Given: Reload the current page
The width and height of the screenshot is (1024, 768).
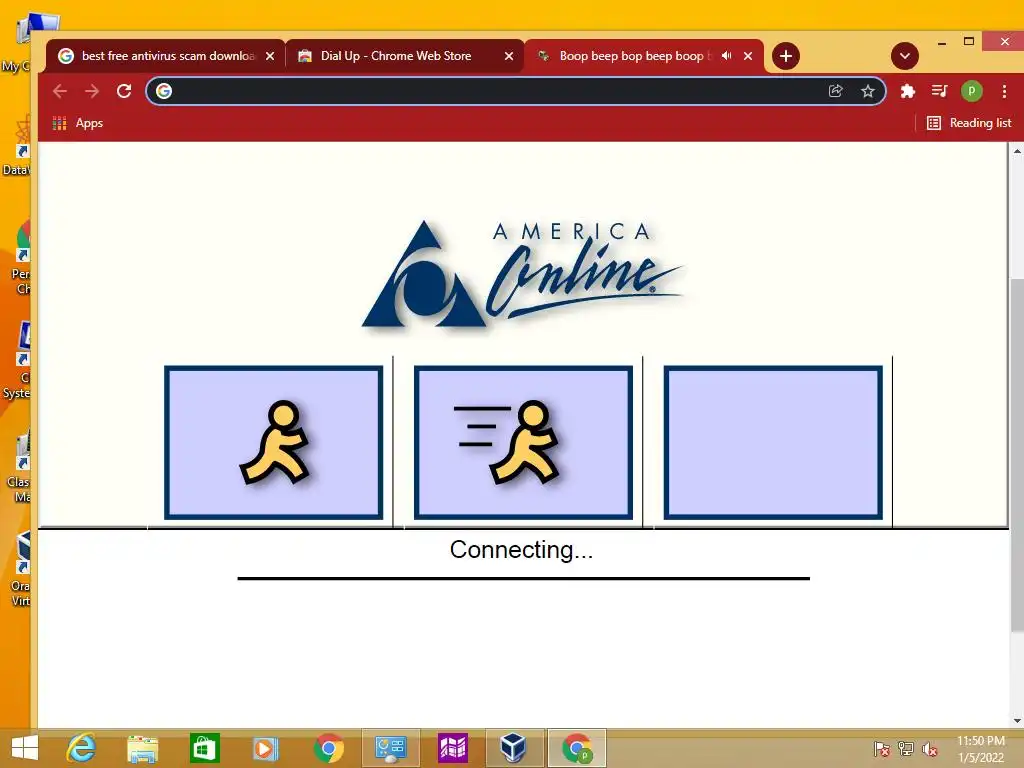Looking at the screenshot, I should (x=124, y=91).
